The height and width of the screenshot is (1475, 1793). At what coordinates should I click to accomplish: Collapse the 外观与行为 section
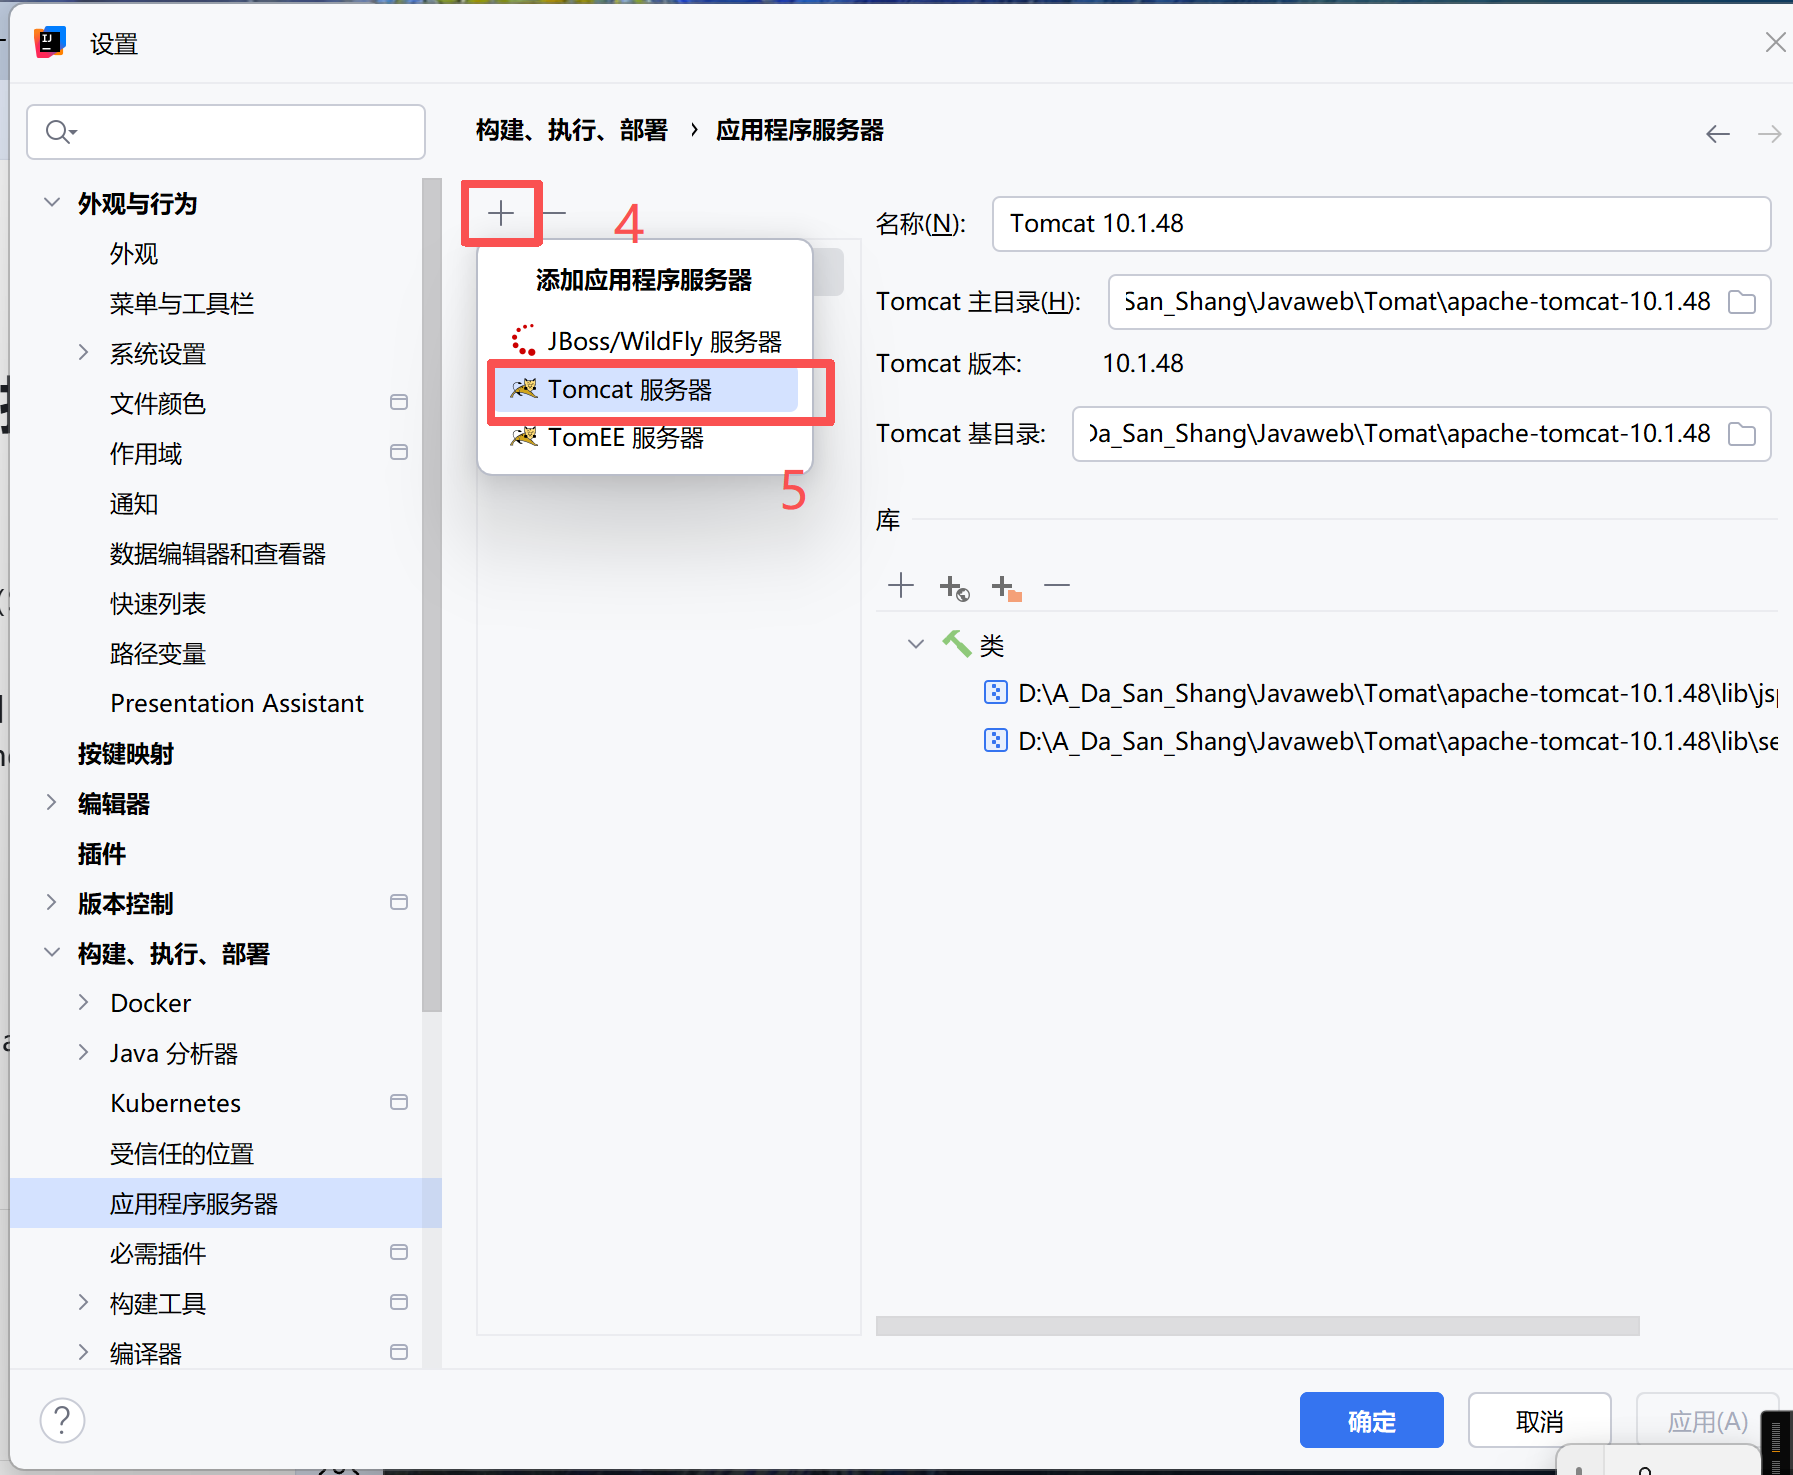[52, 203]
